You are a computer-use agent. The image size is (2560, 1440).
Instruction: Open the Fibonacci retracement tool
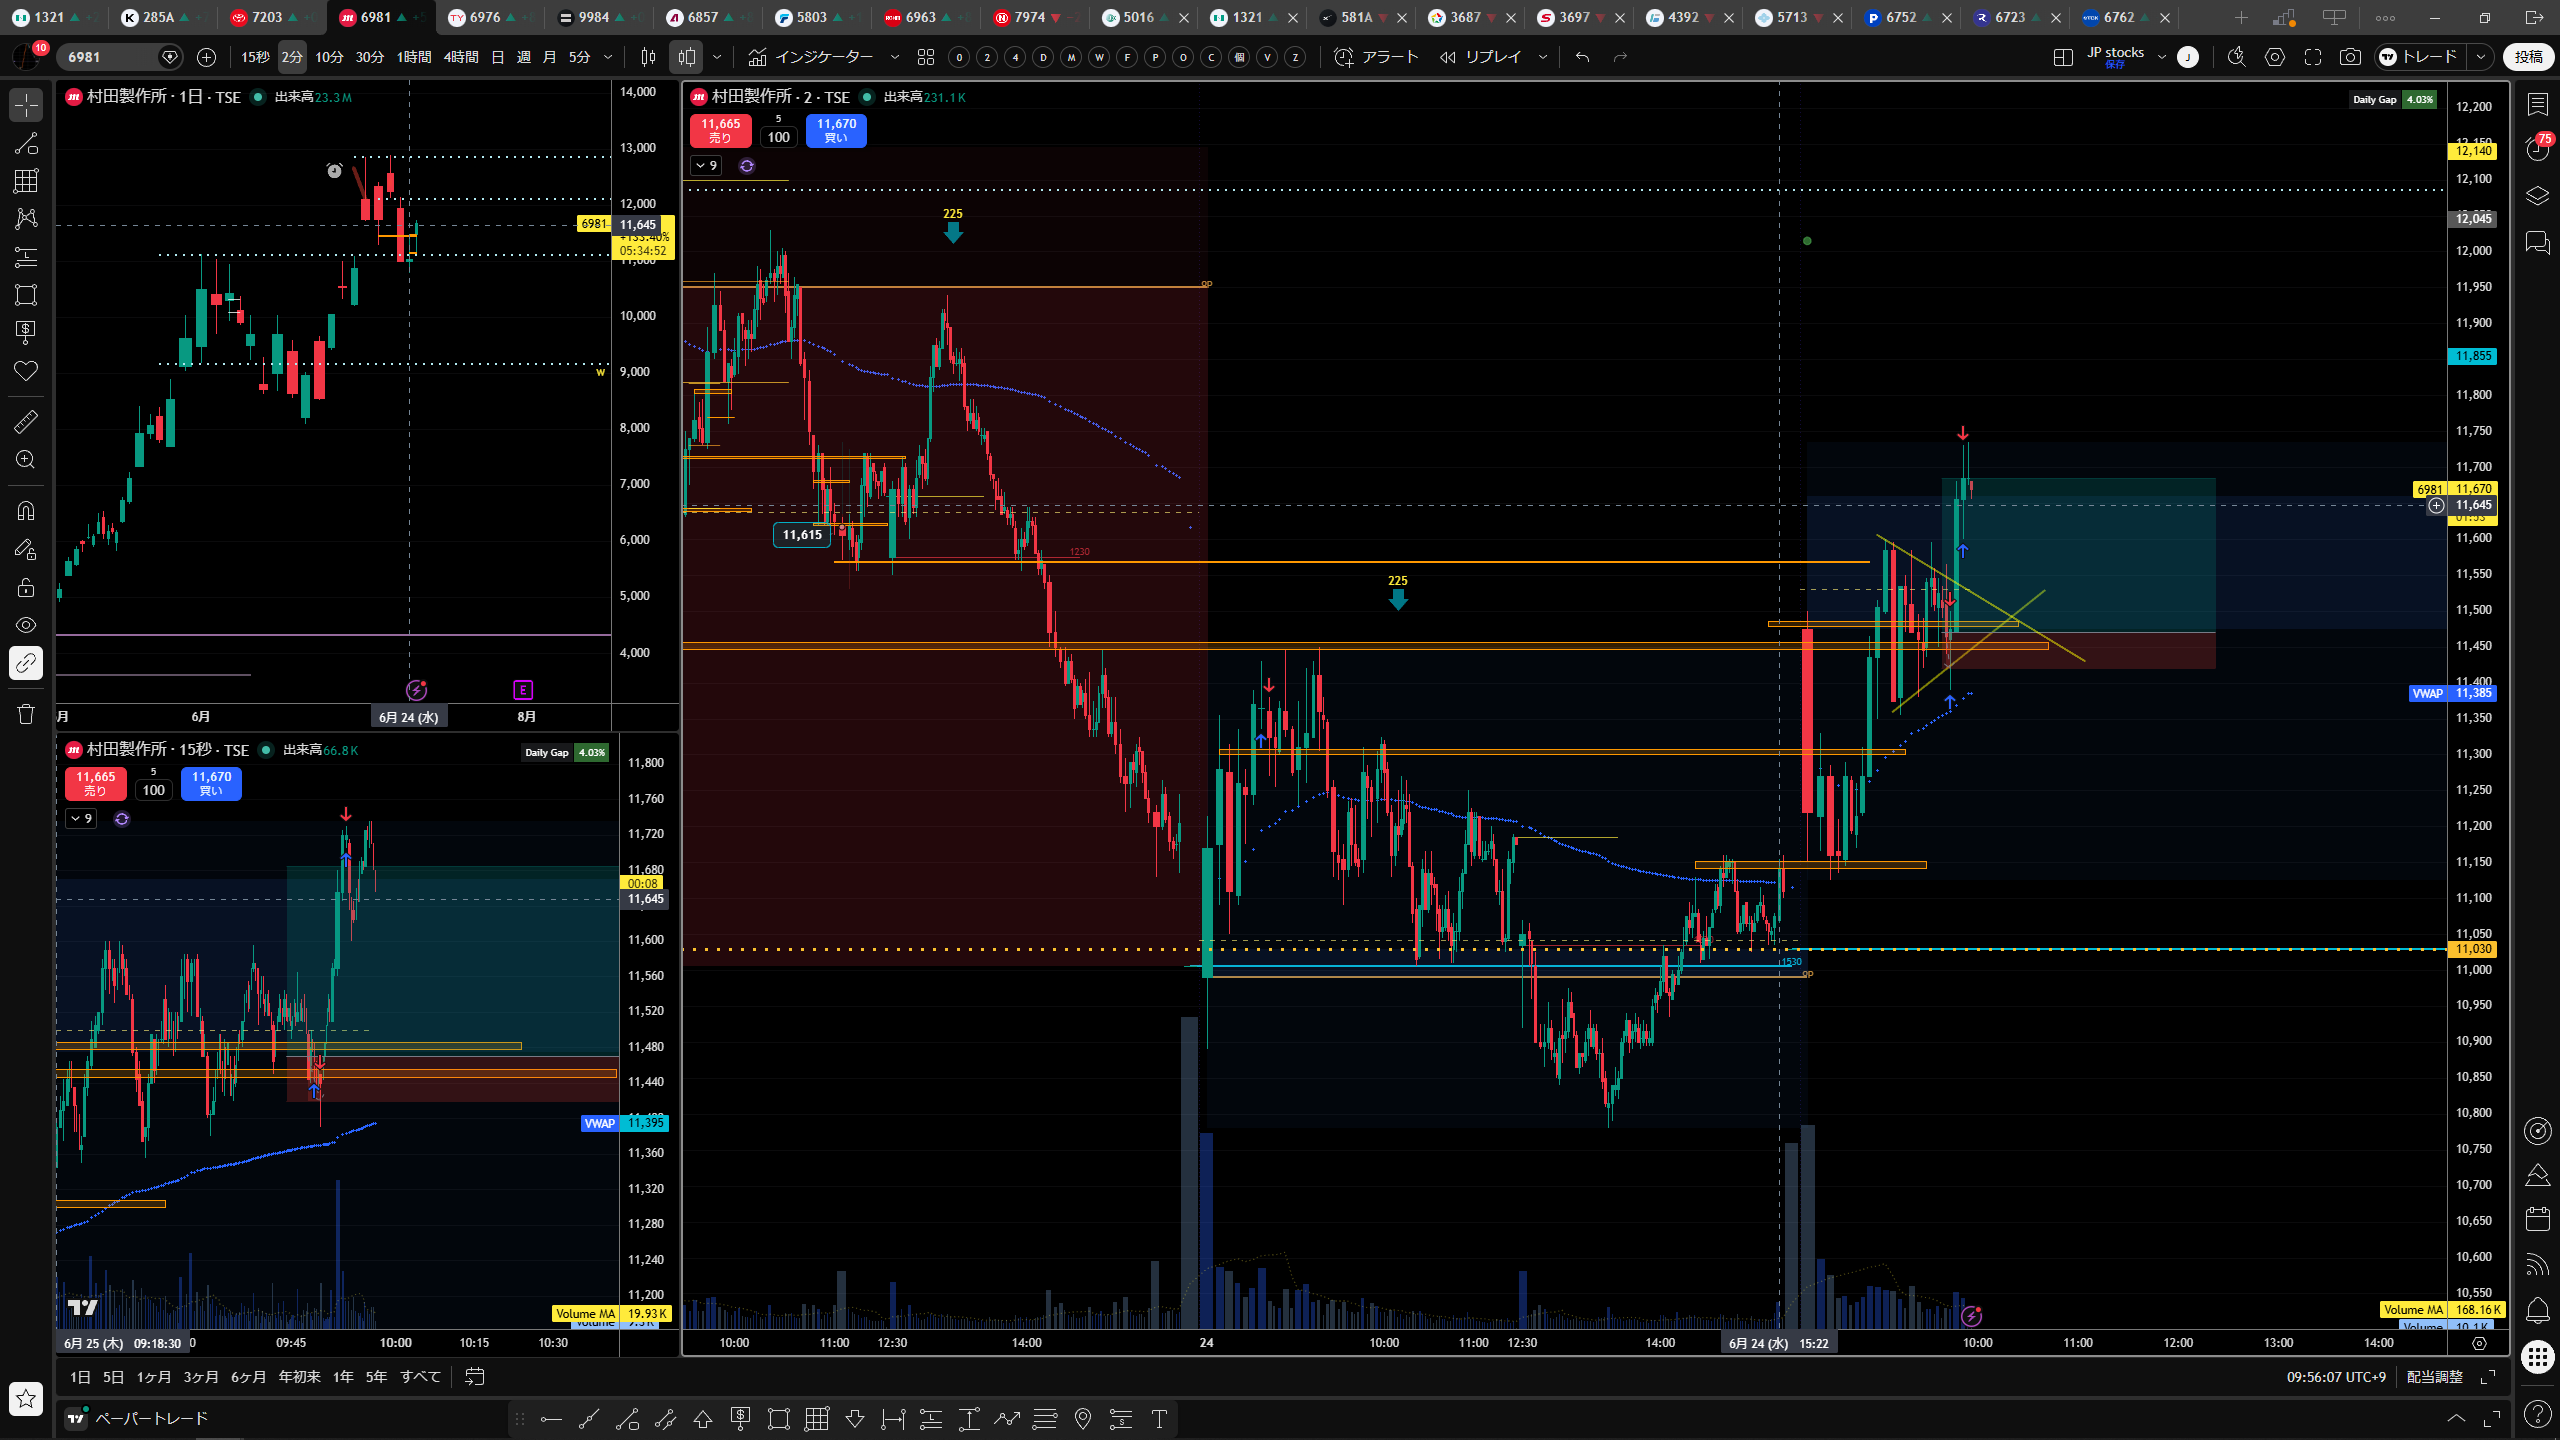(x=26, y=181)
